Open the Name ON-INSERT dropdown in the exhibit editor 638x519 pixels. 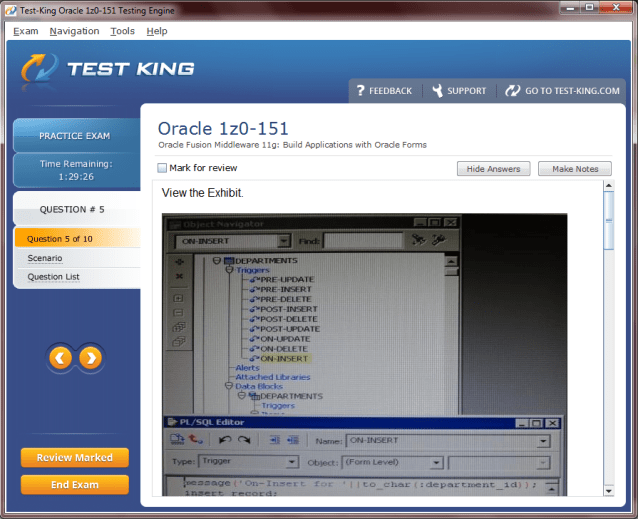pyautogui.click(x=543, y=441)
